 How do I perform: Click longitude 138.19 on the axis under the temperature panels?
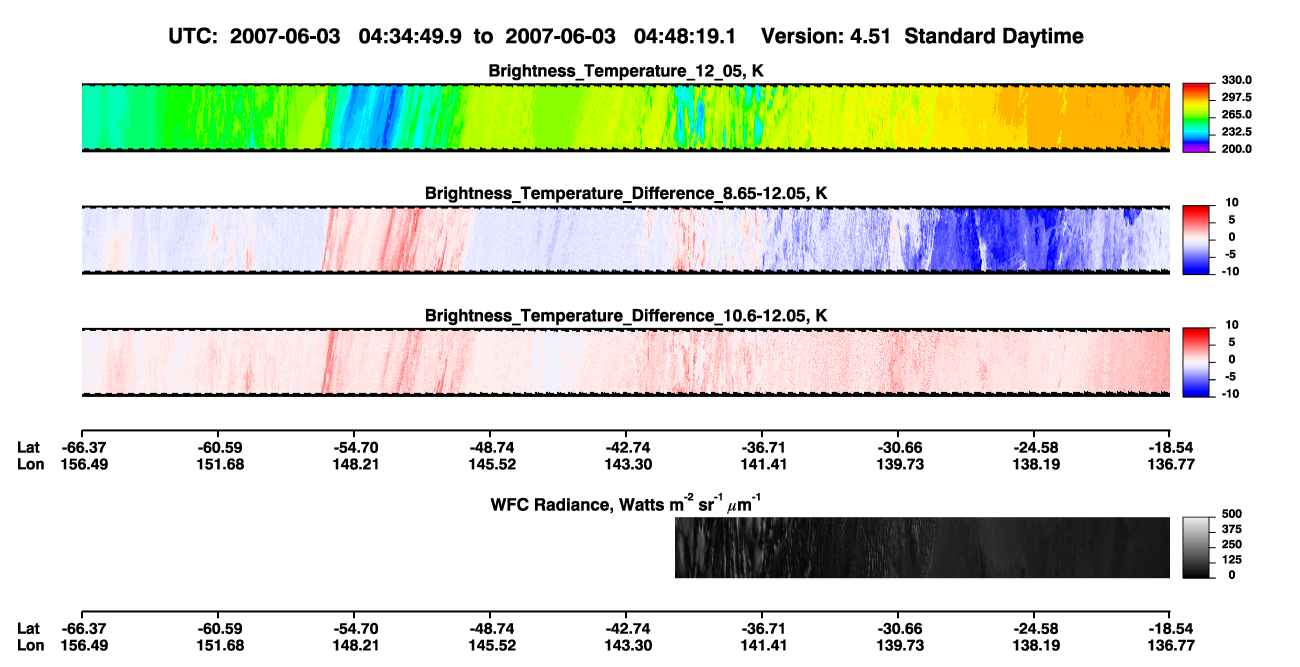1034,463
